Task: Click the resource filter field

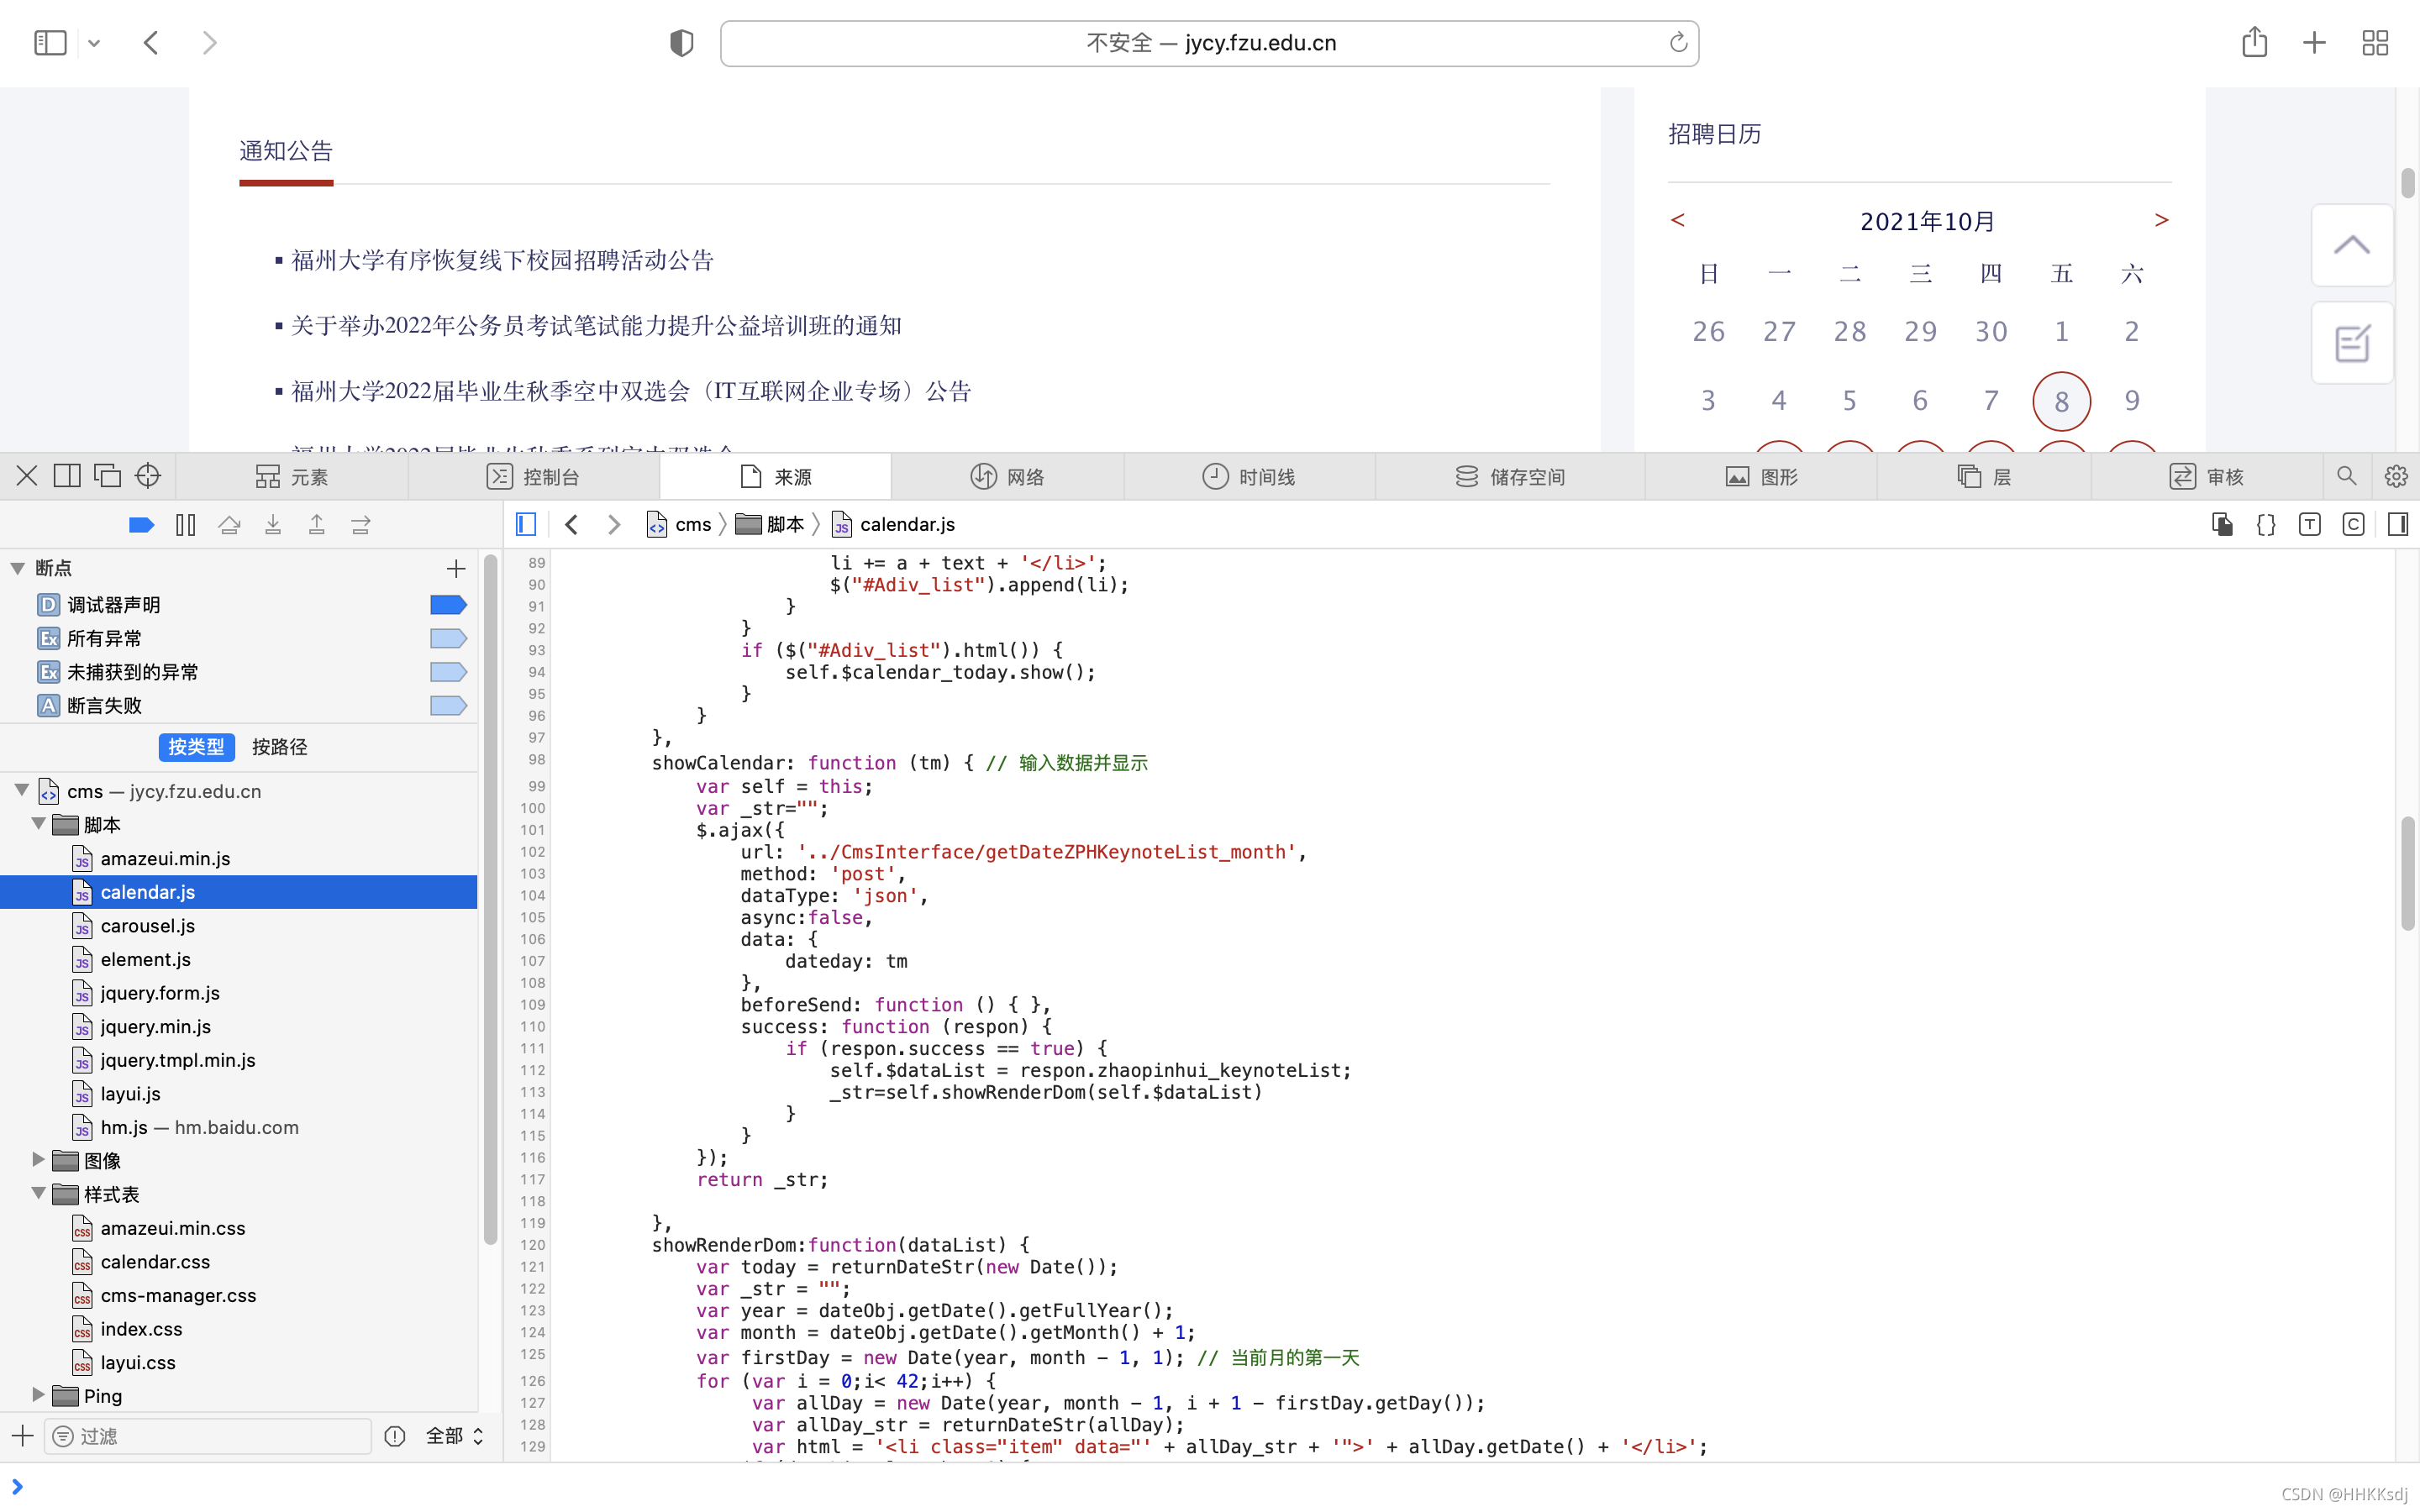Action: click(209, 1436)
